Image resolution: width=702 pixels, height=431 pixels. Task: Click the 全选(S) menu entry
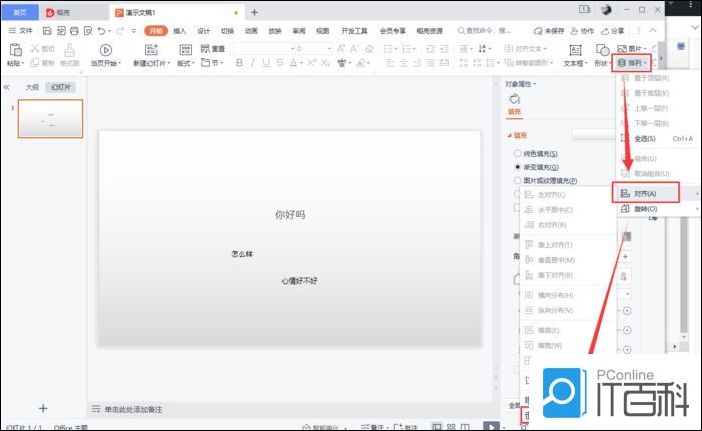(x=645, y=139)
